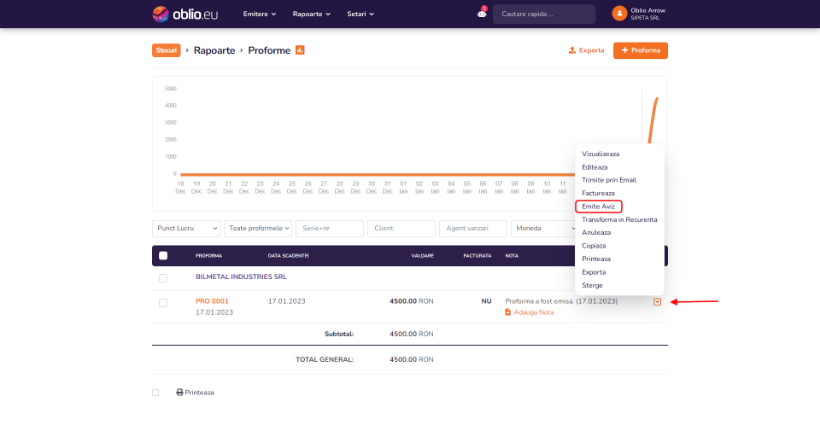820x448 pixels.
Task: Click the Agent vanzari filter field
Action: pos(473,228)
